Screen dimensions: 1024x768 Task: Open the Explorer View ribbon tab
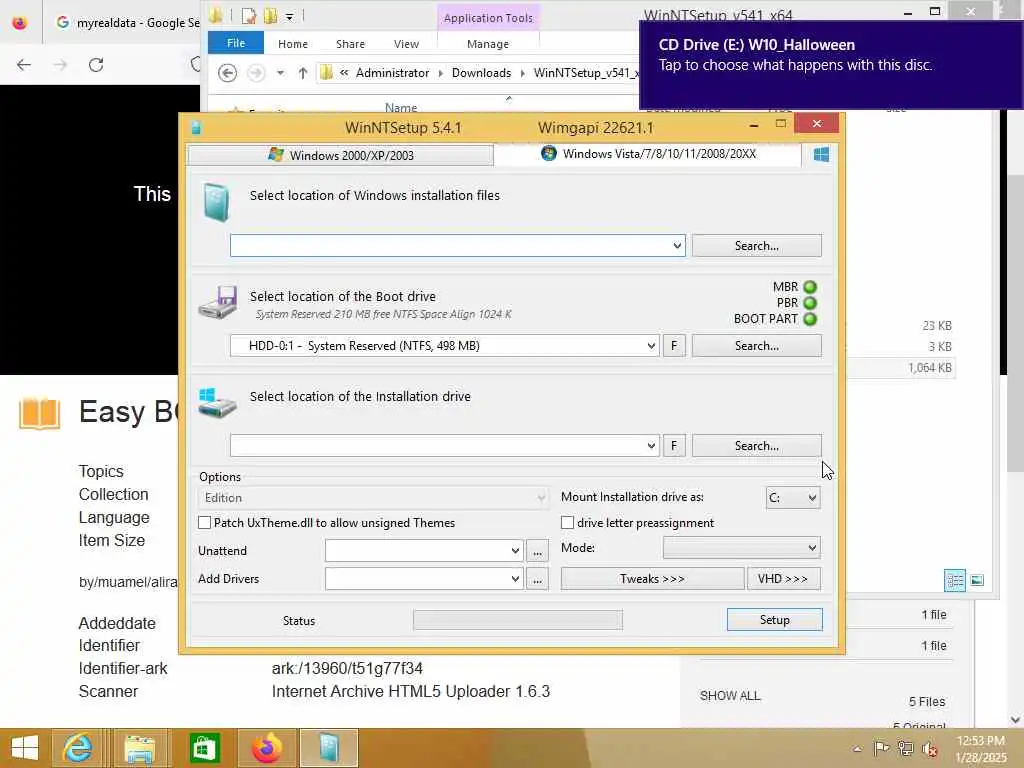[x=406, y=44]
